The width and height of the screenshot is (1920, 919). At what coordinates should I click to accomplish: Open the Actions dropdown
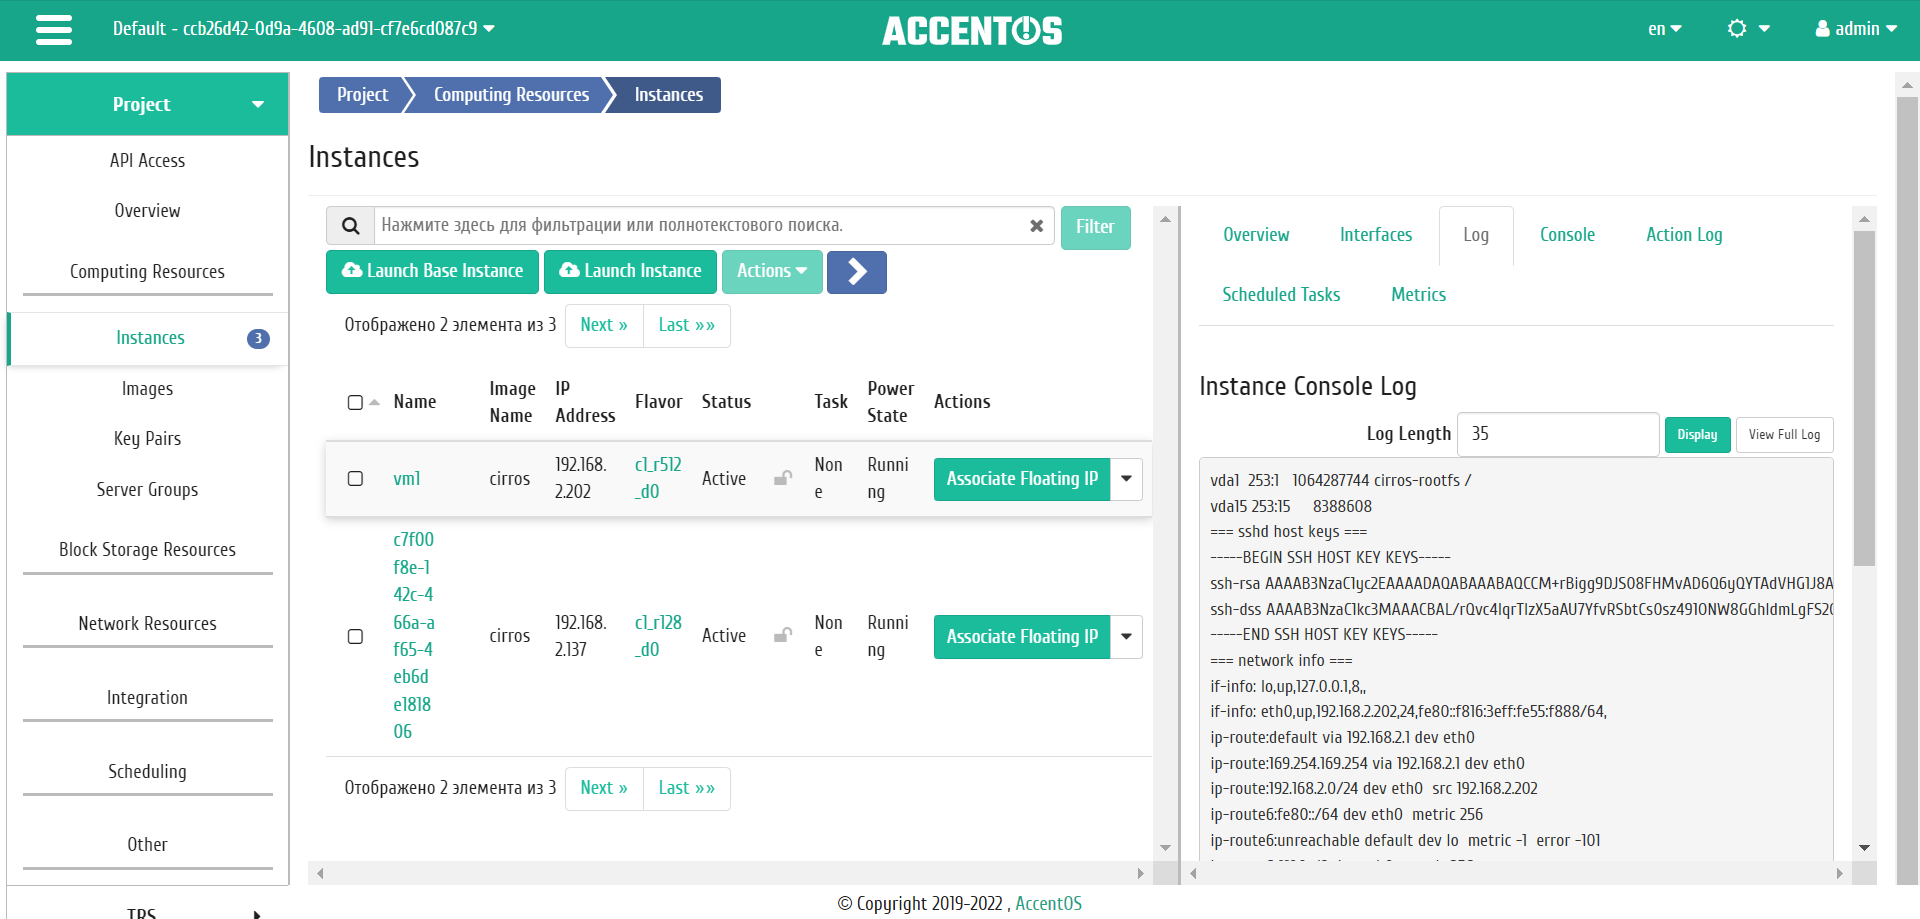tap(771, 271)
